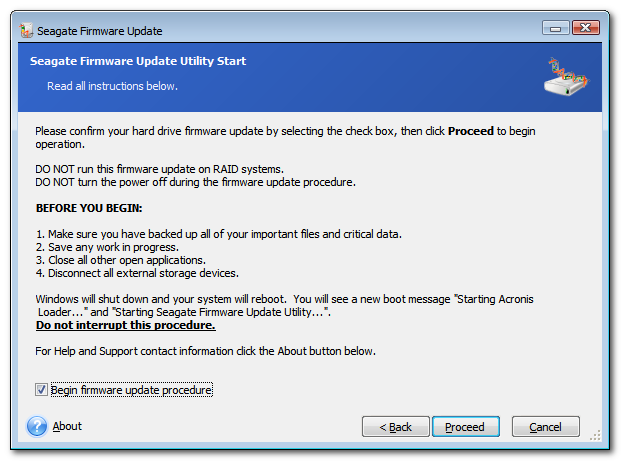
Task: Click the 'Read all instructions below.' subtitle
Action: (x=112, y=86)
